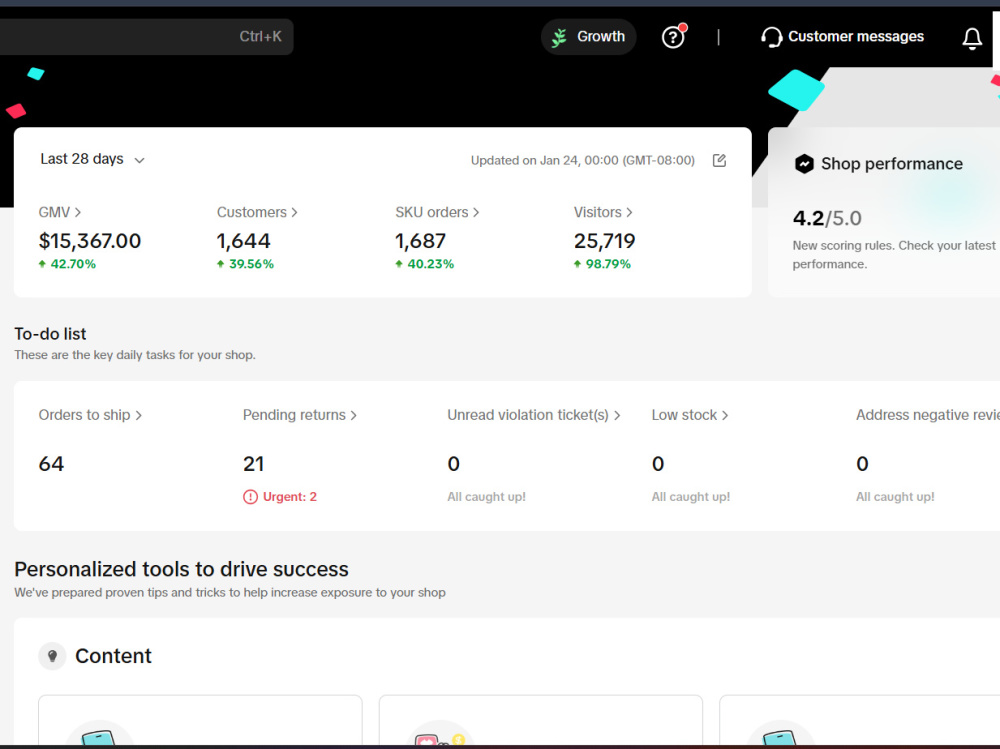The height and width of the screenshot is (749, 1000).
Task: Edit dashboard metrics with pencil icon
Action: tap(719, 160)
